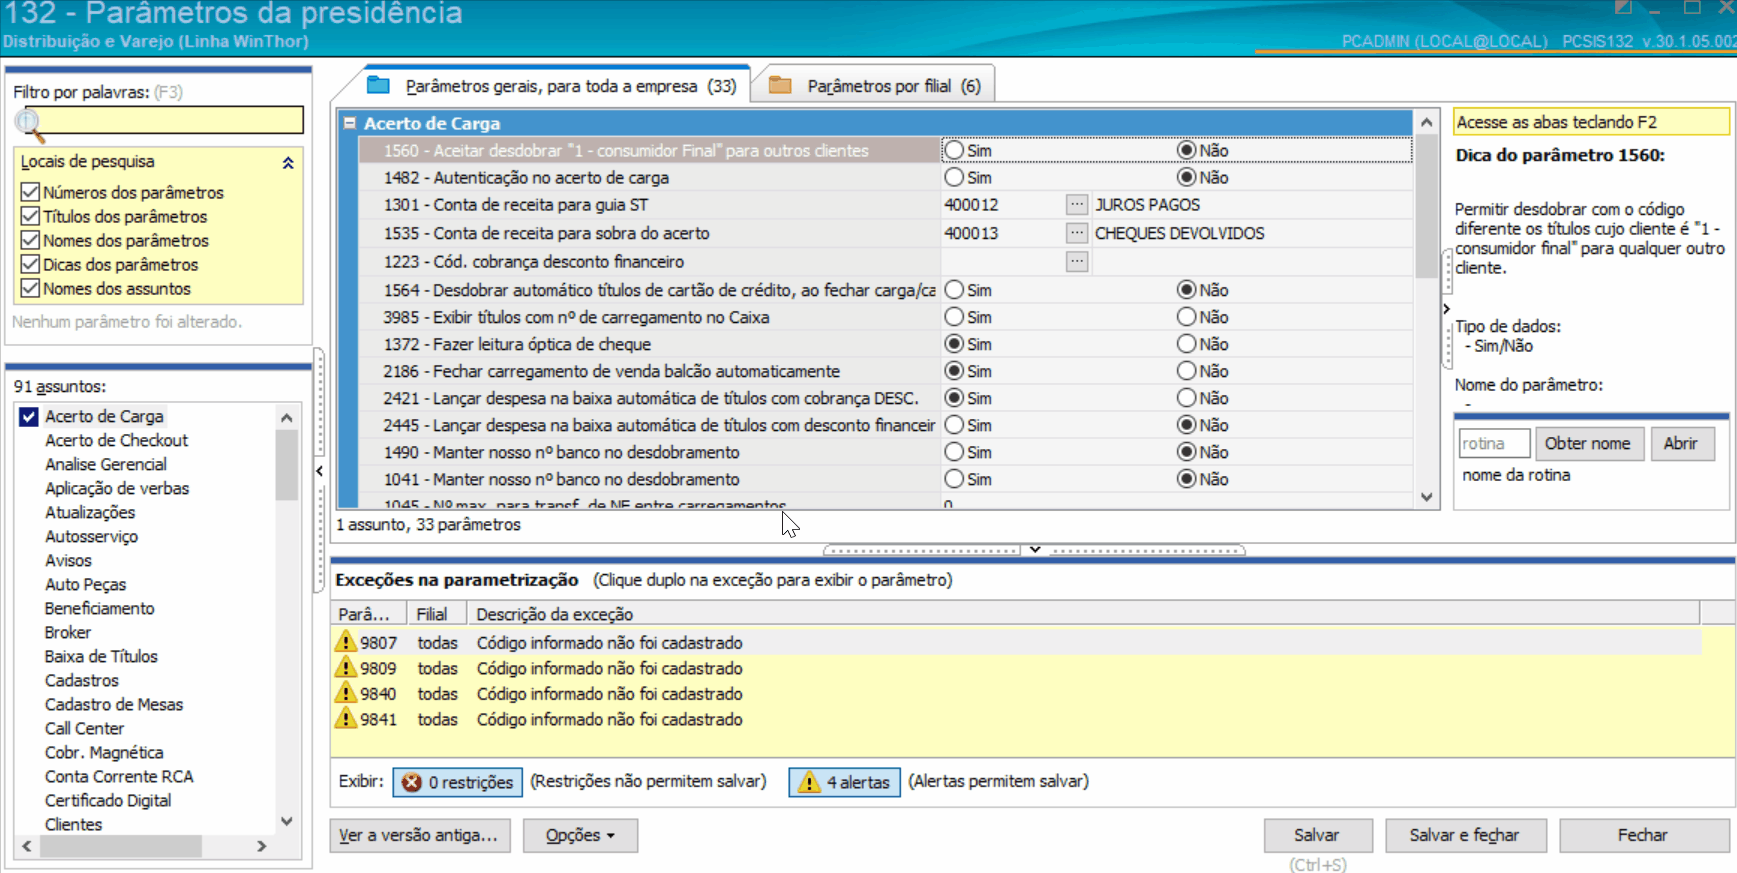Screen dimensions: 1737x873
Task: Click the Salvar button
Action: pyautogui.click(x=1318, y=835)
